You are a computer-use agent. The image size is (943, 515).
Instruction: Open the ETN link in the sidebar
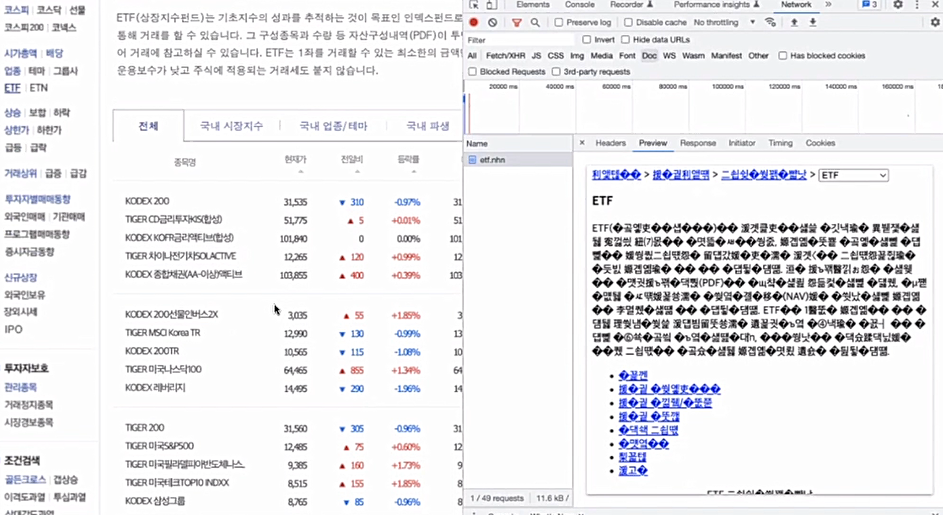coord(38,88)
